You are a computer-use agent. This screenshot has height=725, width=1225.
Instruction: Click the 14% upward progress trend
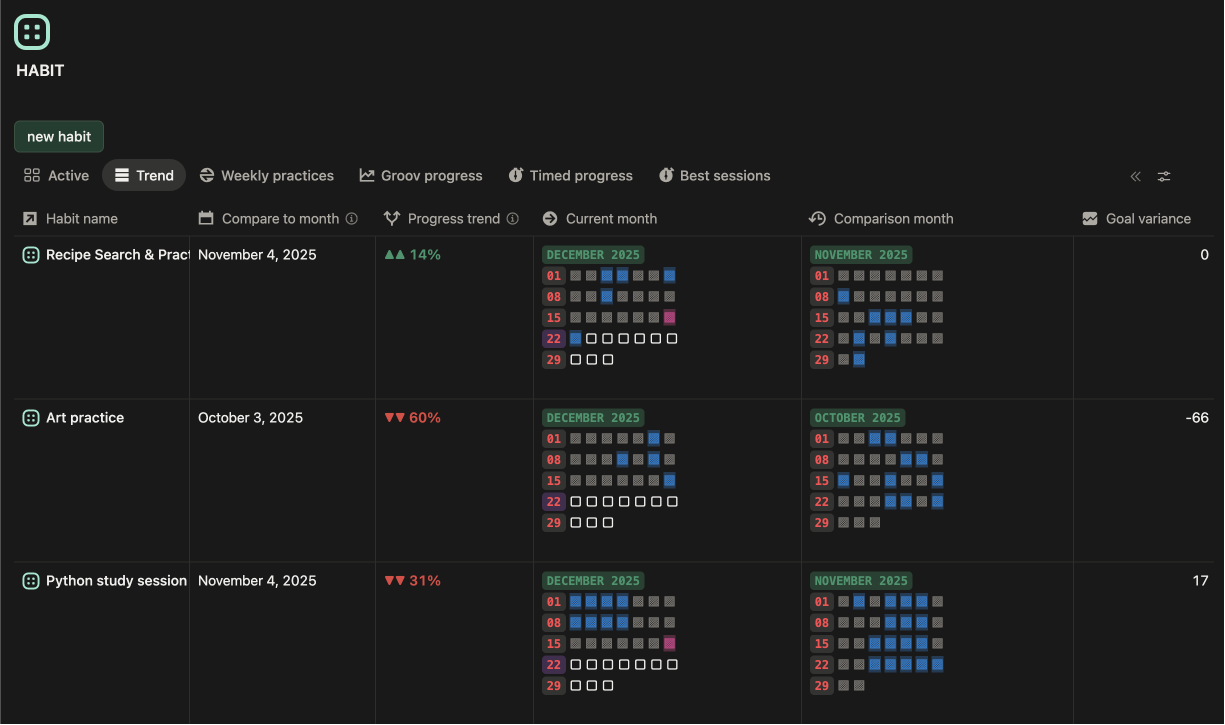point(413,255)
